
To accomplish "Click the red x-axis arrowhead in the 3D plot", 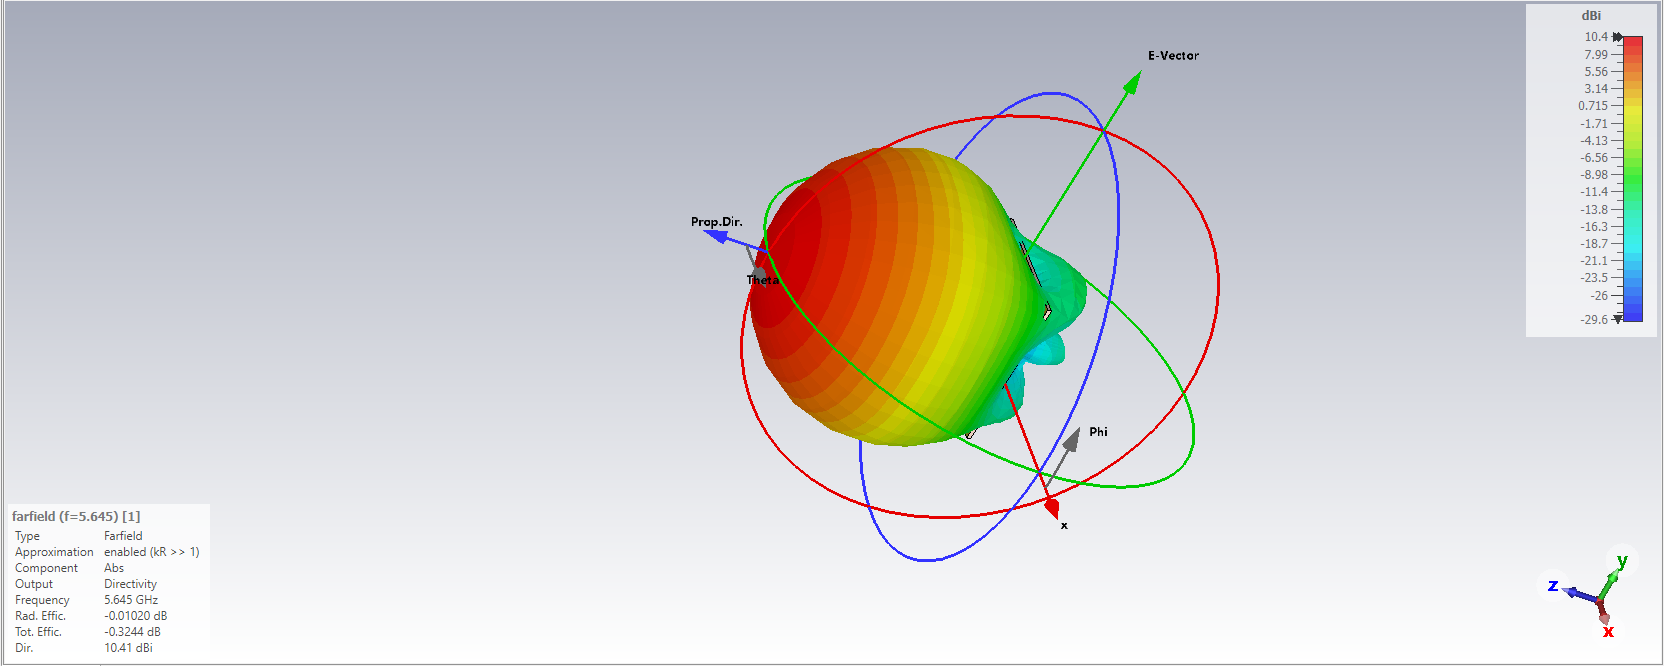I will click(1051, 508).
